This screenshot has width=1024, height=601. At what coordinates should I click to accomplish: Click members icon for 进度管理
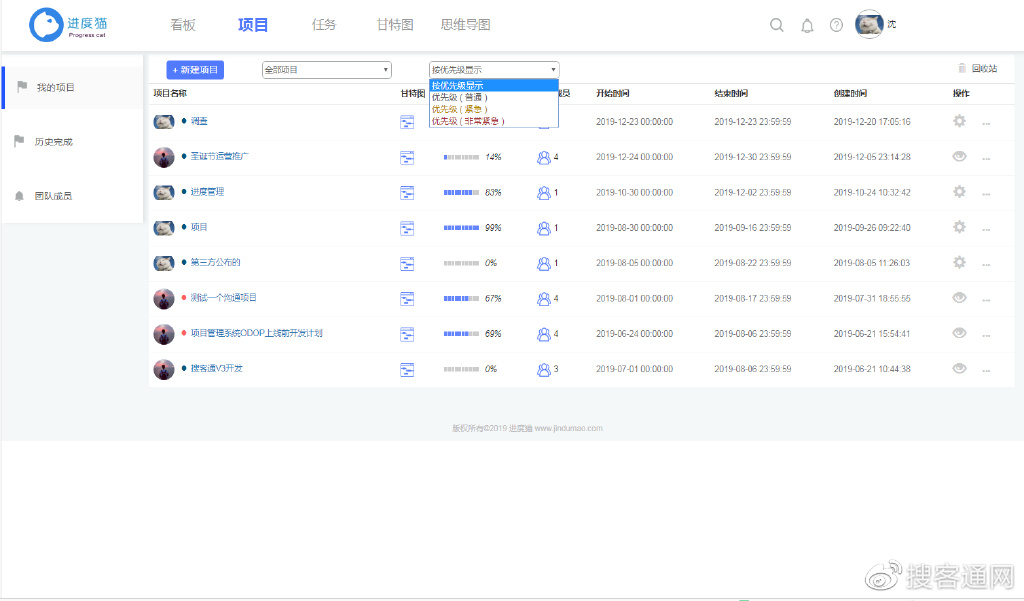coord(543,193)
